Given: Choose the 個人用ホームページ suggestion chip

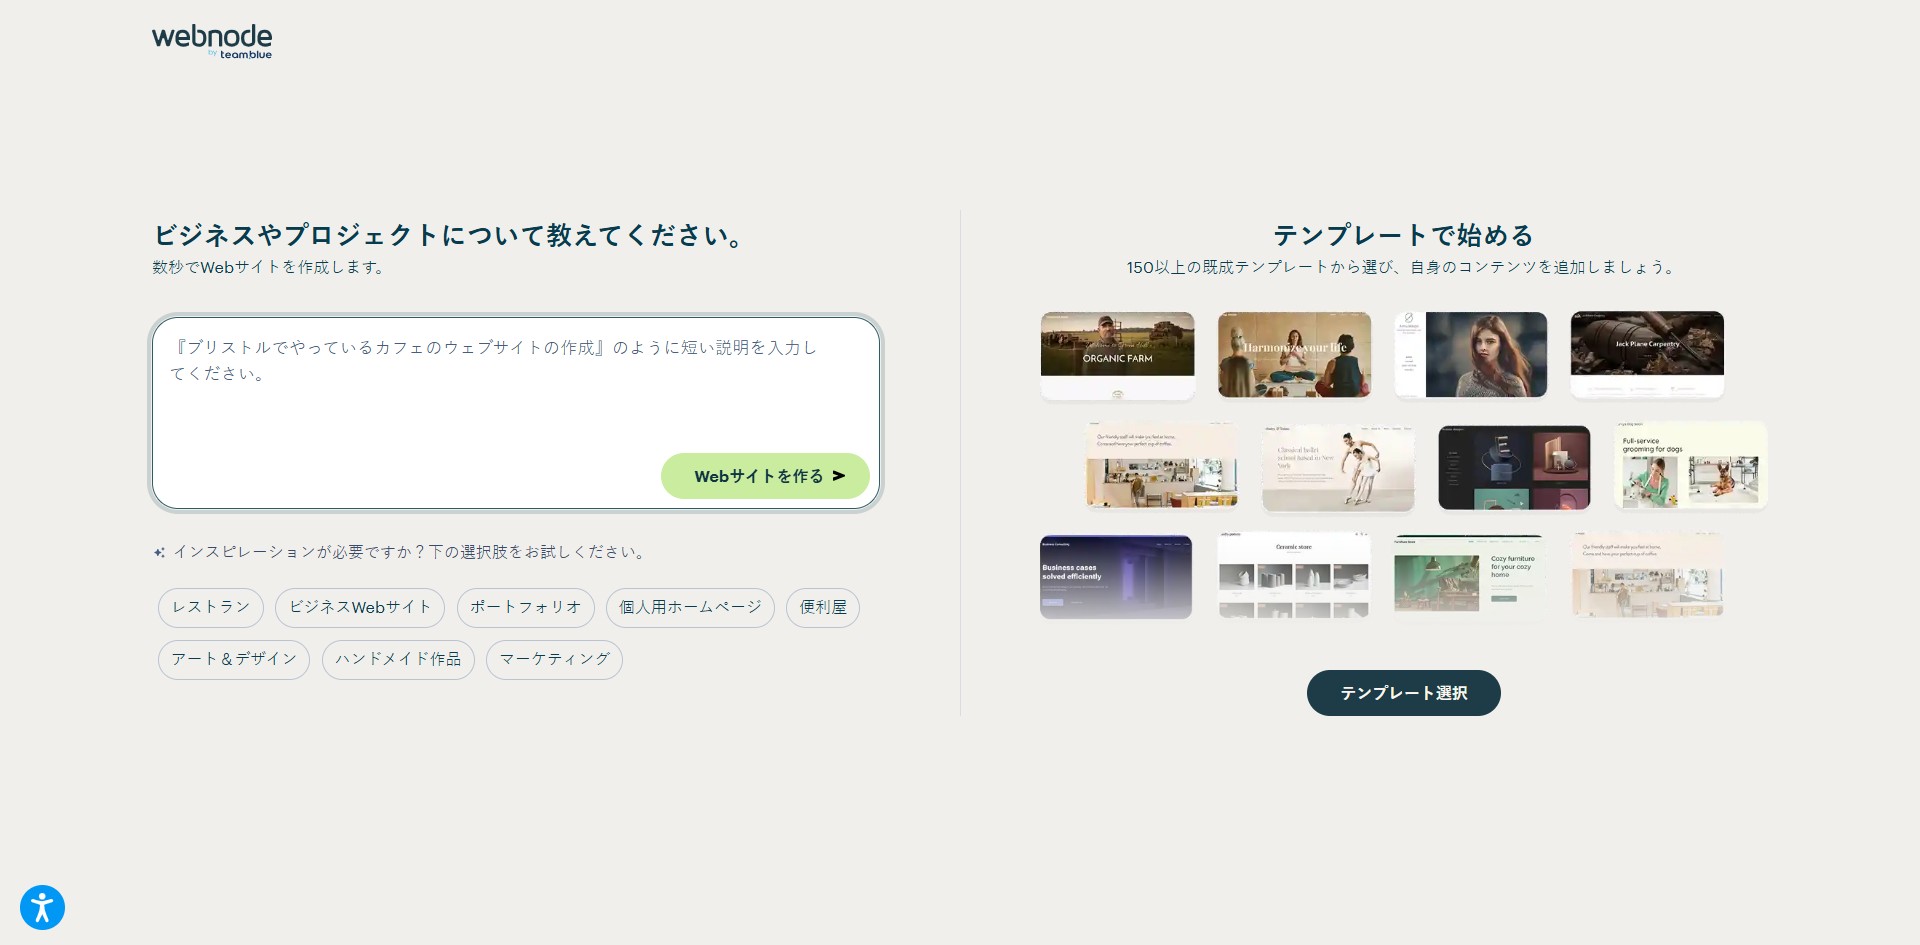Looking at the screenshot, I should 690,608.
